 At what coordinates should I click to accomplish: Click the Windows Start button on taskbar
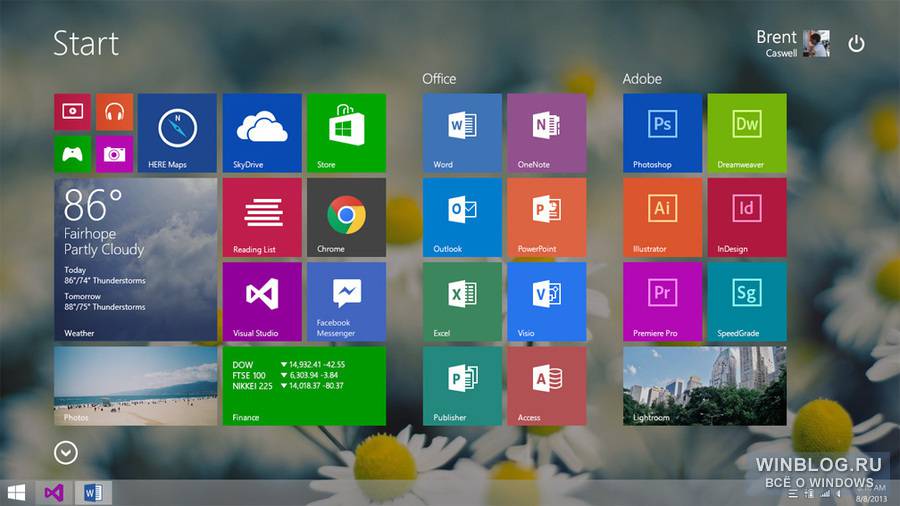click(17, 493)
